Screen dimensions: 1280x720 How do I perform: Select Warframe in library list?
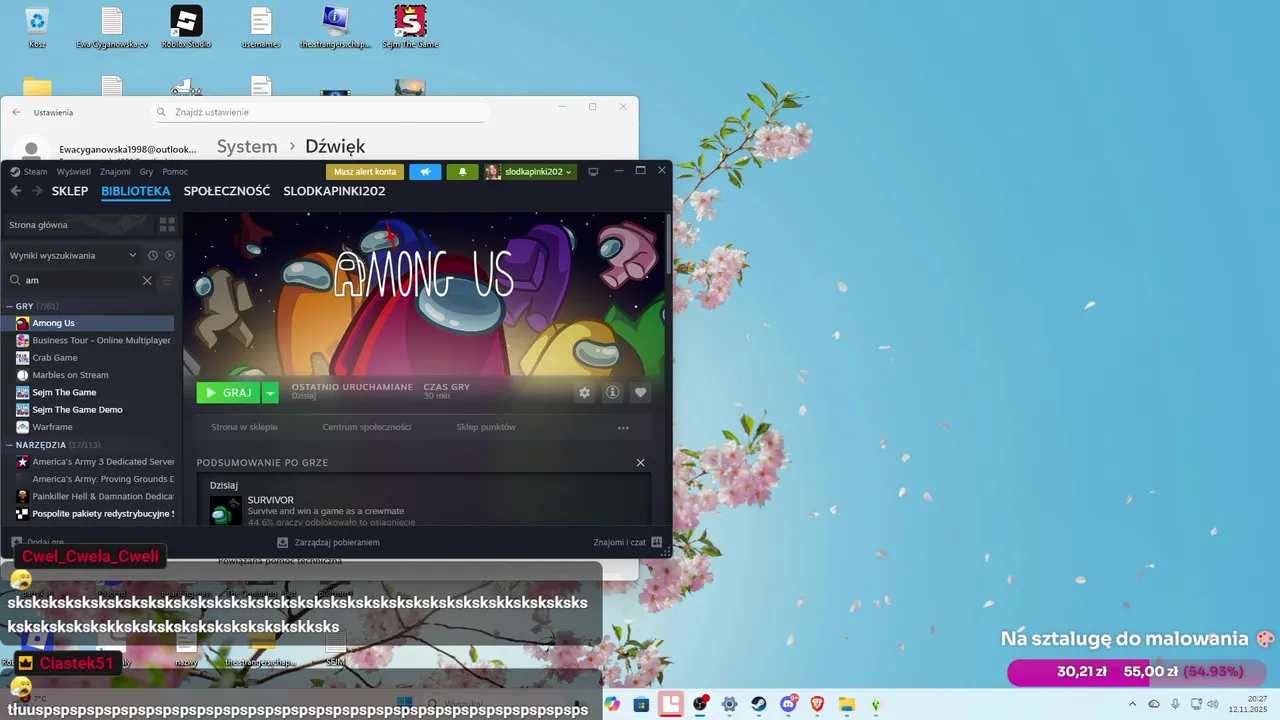coord(88,427)
